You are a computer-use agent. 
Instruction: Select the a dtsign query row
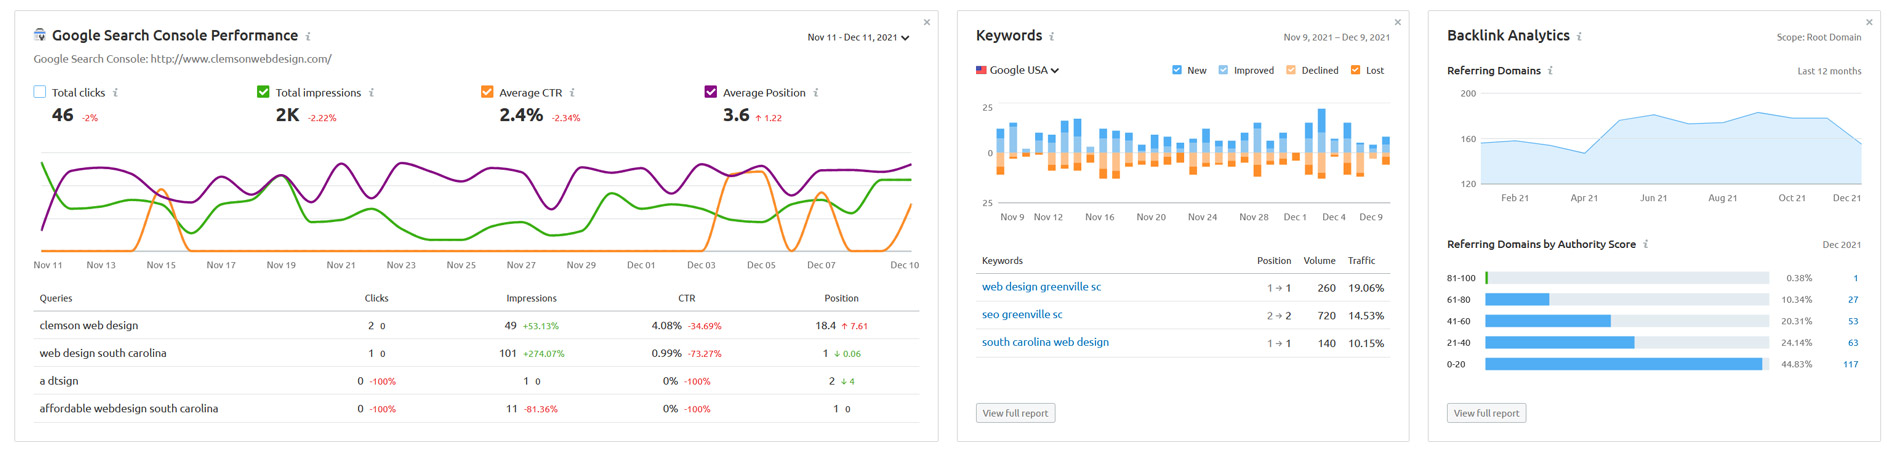point(476,381)
